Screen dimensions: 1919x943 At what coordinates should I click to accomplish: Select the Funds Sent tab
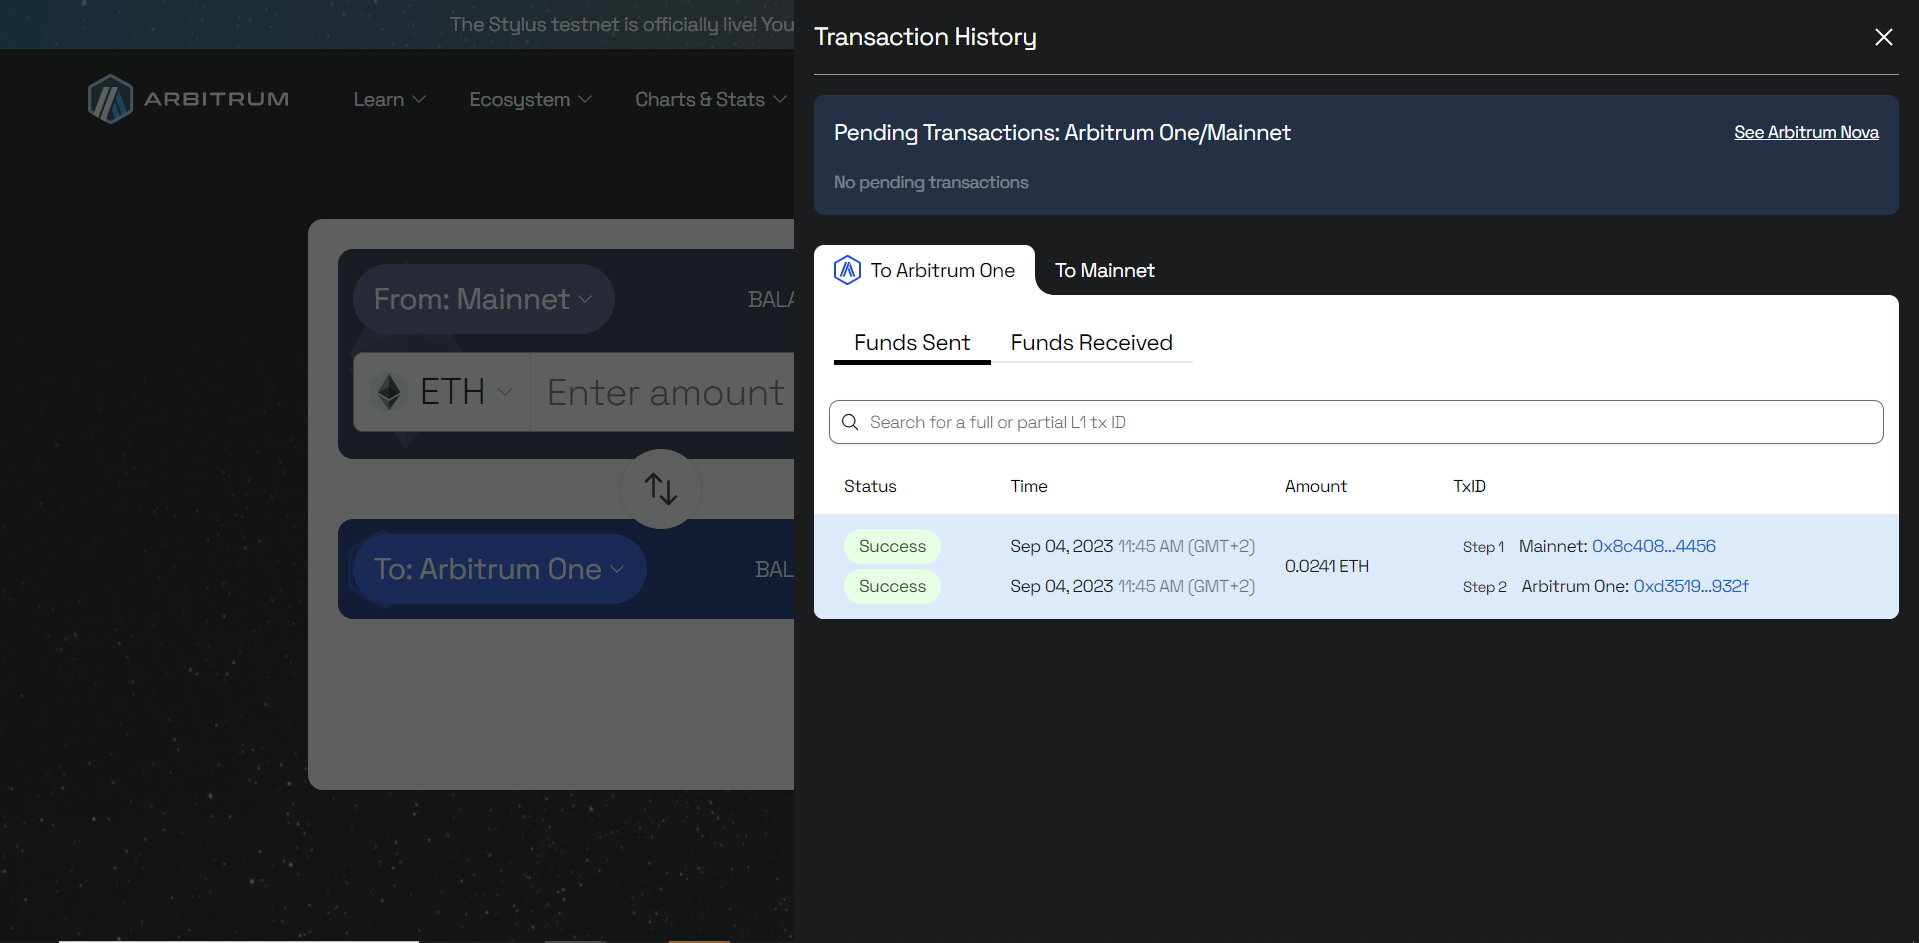pyautogui.click(x=912, y=343)
